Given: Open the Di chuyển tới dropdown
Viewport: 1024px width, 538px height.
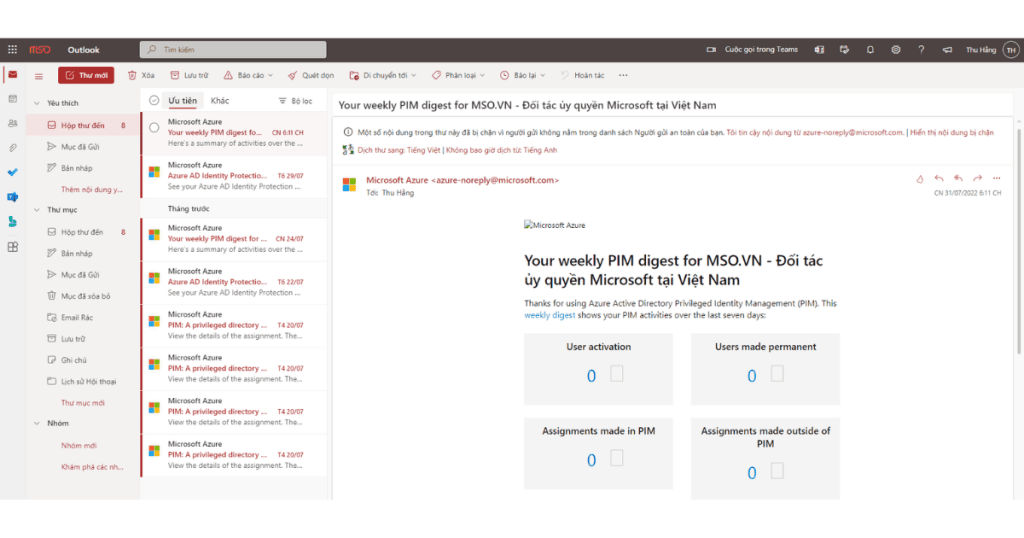Looking at the screenshot, I should tap(384, 75).
